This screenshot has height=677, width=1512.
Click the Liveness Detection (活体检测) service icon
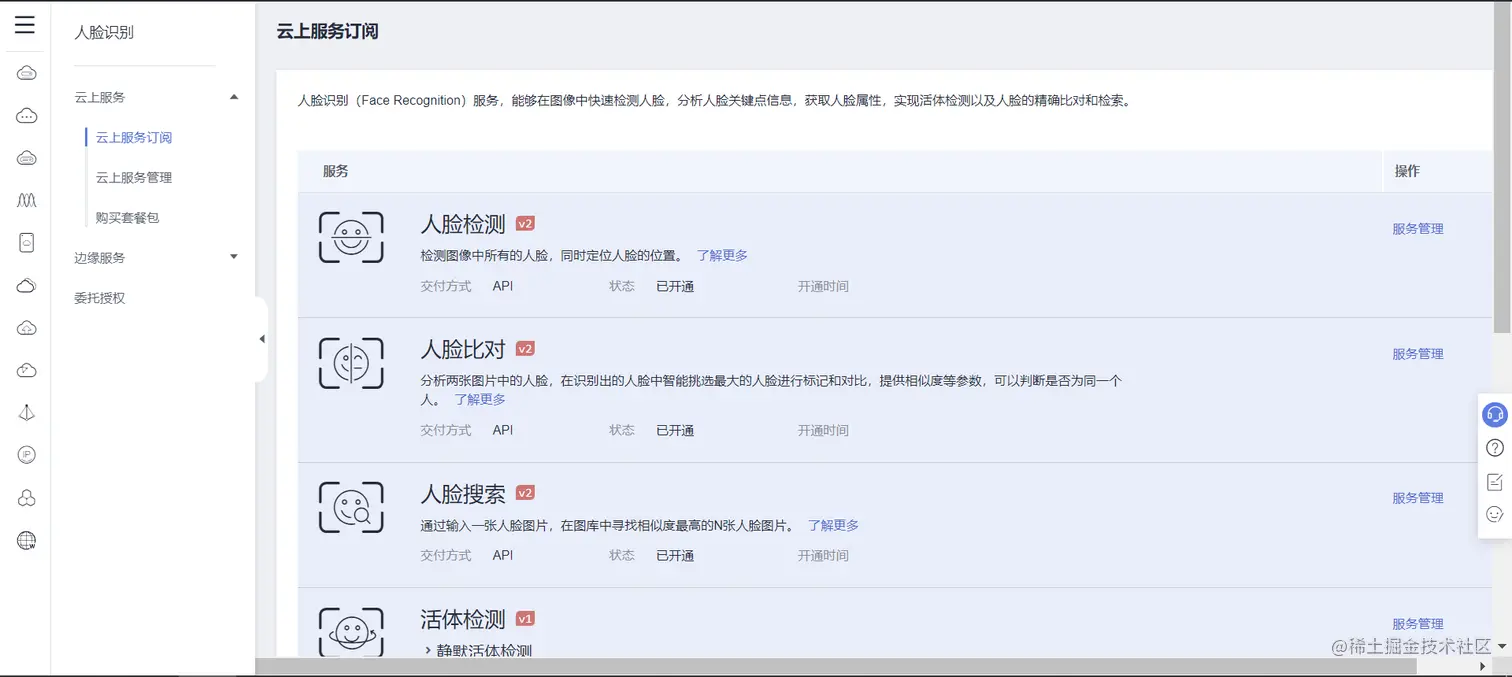[351, 631]
